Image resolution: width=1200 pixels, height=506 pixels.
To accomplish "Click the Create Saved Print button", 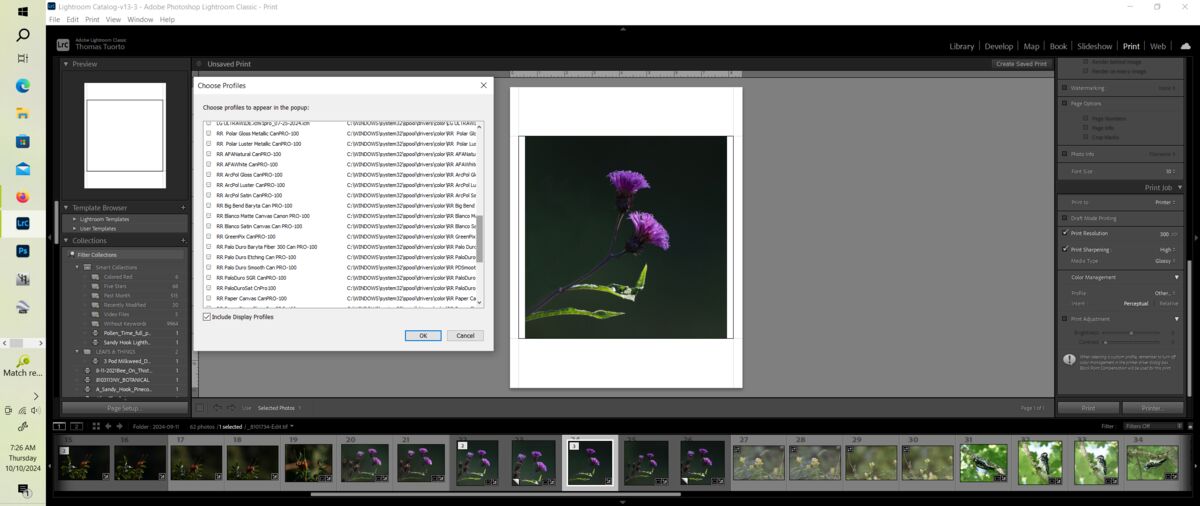I will tap(1022, 64).
